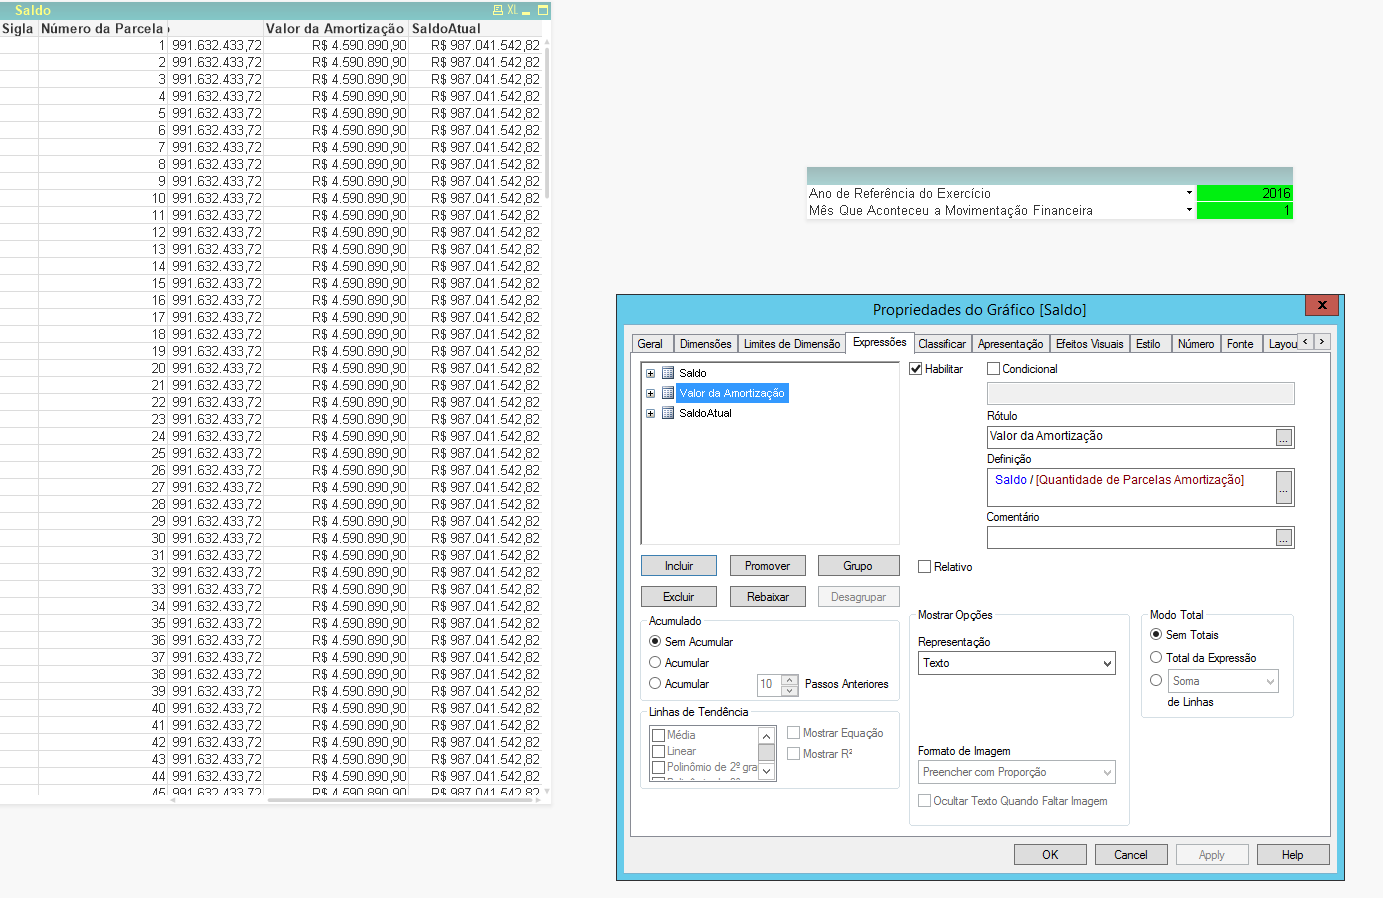This screenshot has width=1383, height=898.
Task: Select the Soma de Linhas radio button
Action: point(1156,680)
